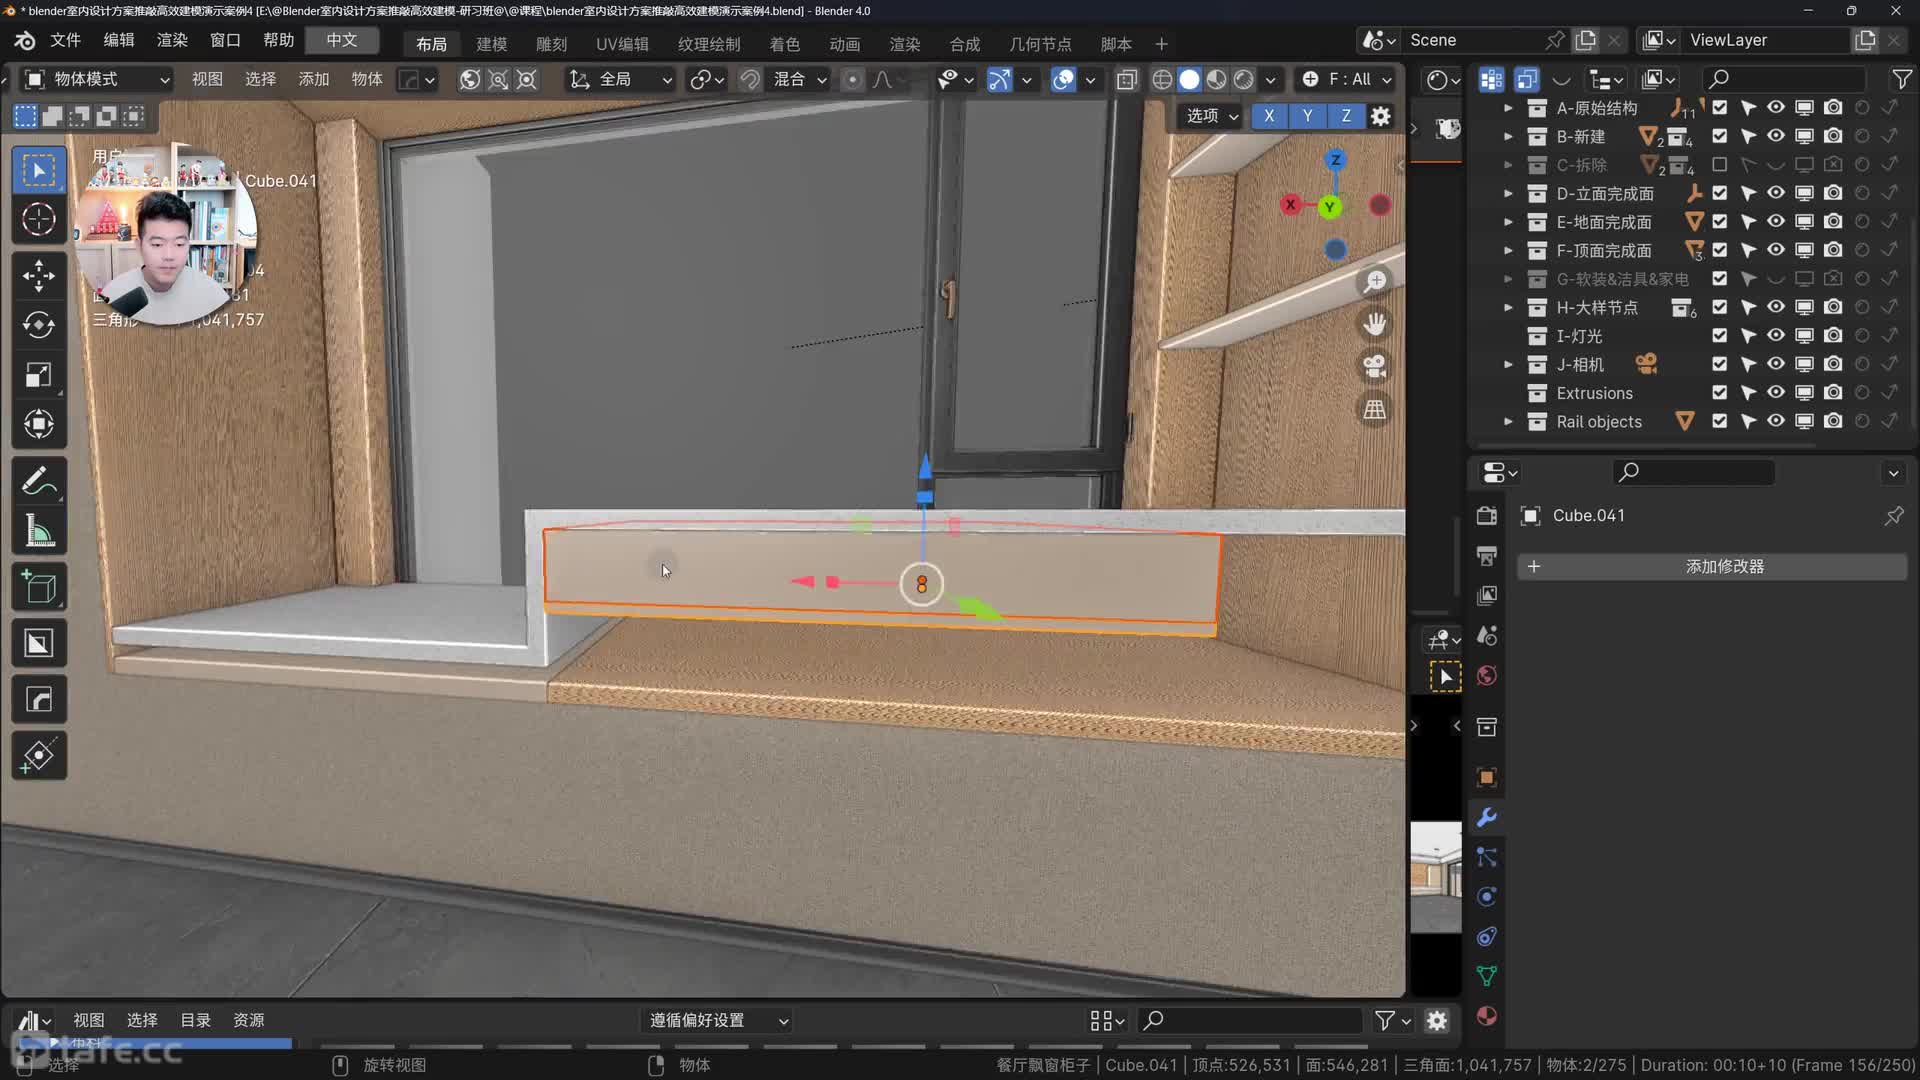
Task: Click the 3D Cursor tool
Action: click(x=39, y=219)
